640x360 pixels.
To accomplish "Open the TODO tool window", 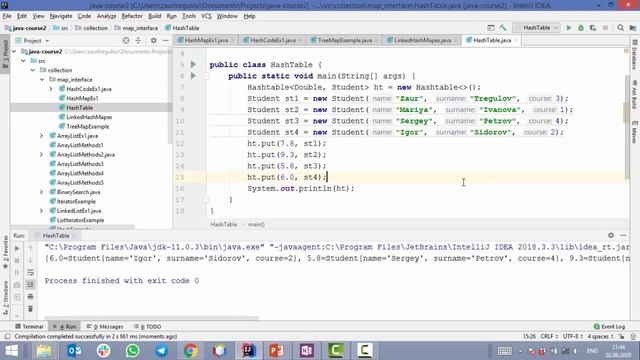I will (x=148, y=327).
